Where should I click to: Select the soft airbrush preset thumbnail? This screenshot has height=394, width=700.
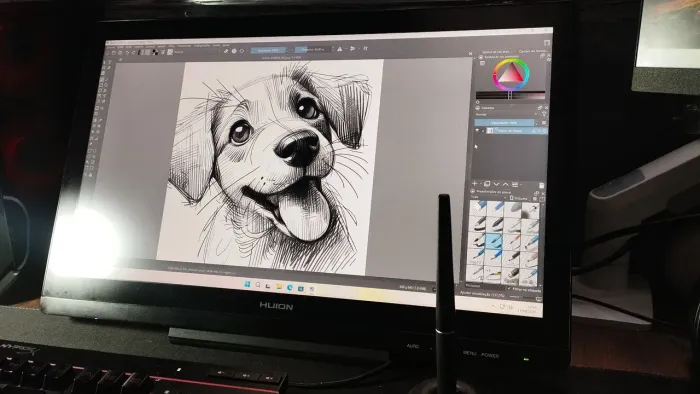pos(529,210)
